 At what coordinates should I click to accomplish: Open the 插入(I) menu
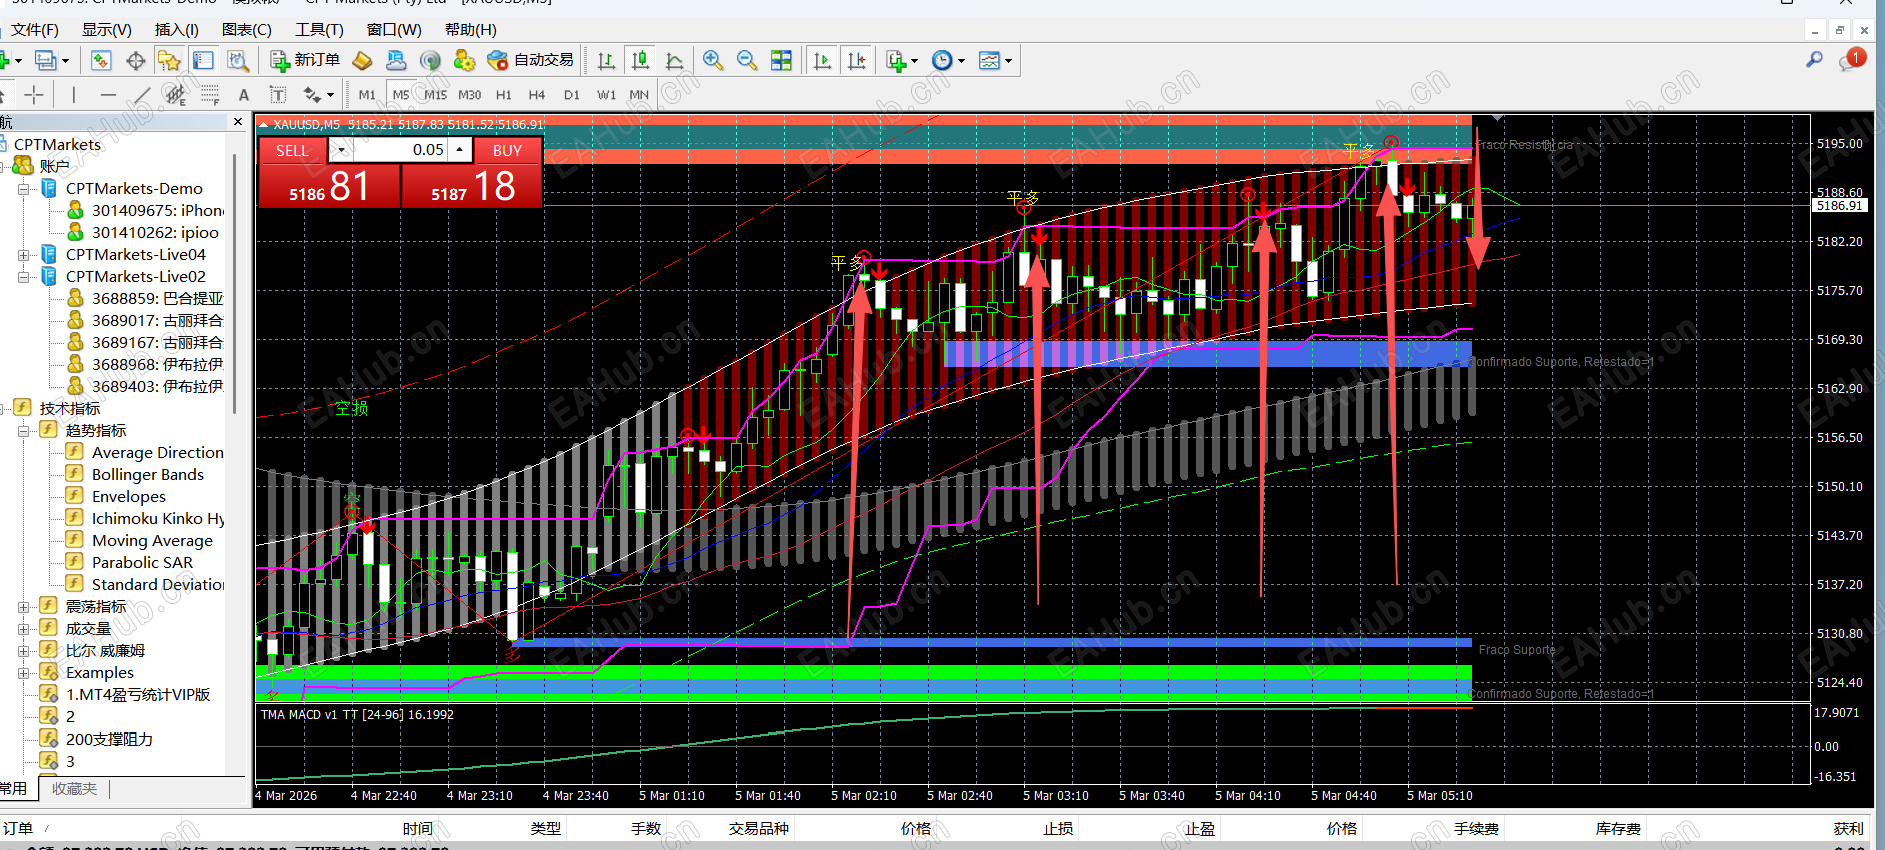point(177,30)
